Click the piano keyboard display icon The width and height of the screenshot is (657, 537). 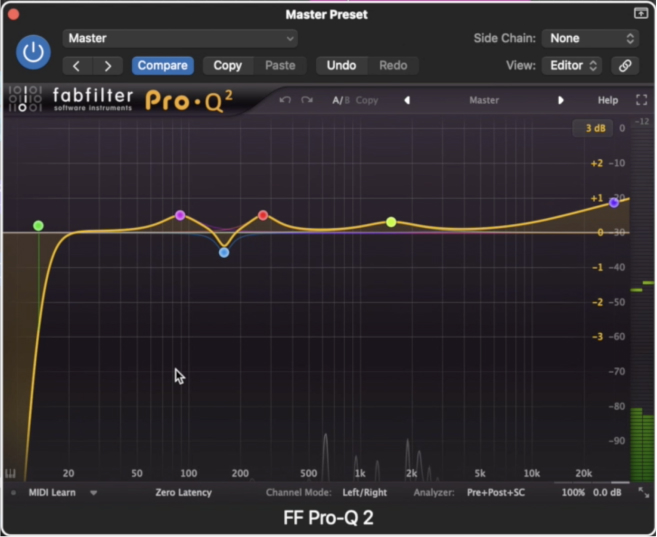(10, 474)
